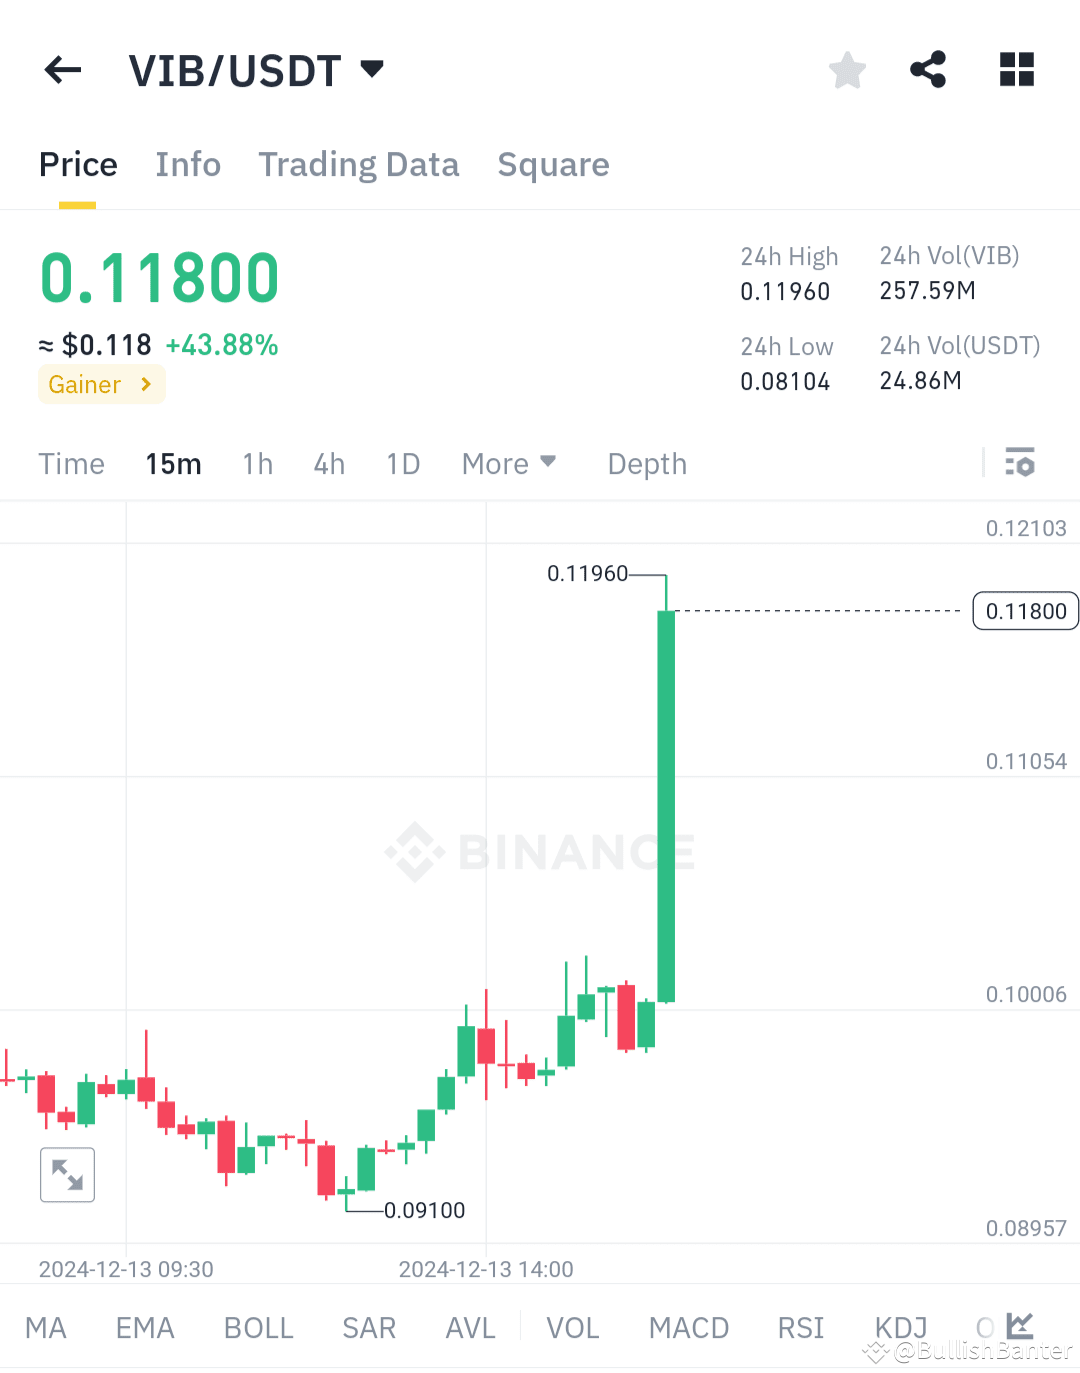The image size is (1080, 1373).
Task: Navigate back using the arrow icon
Action: pos(62,69)
